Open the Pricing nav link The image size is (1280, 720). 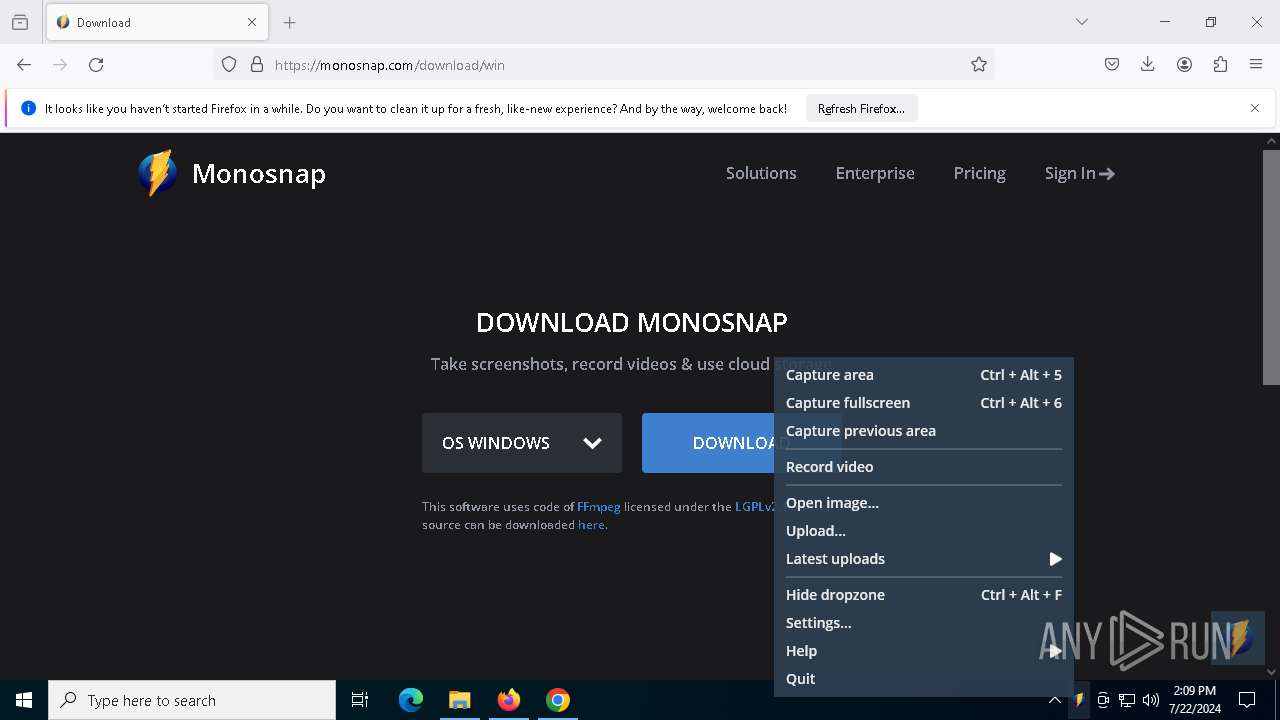pyautogui.click(x=979, y=173)
